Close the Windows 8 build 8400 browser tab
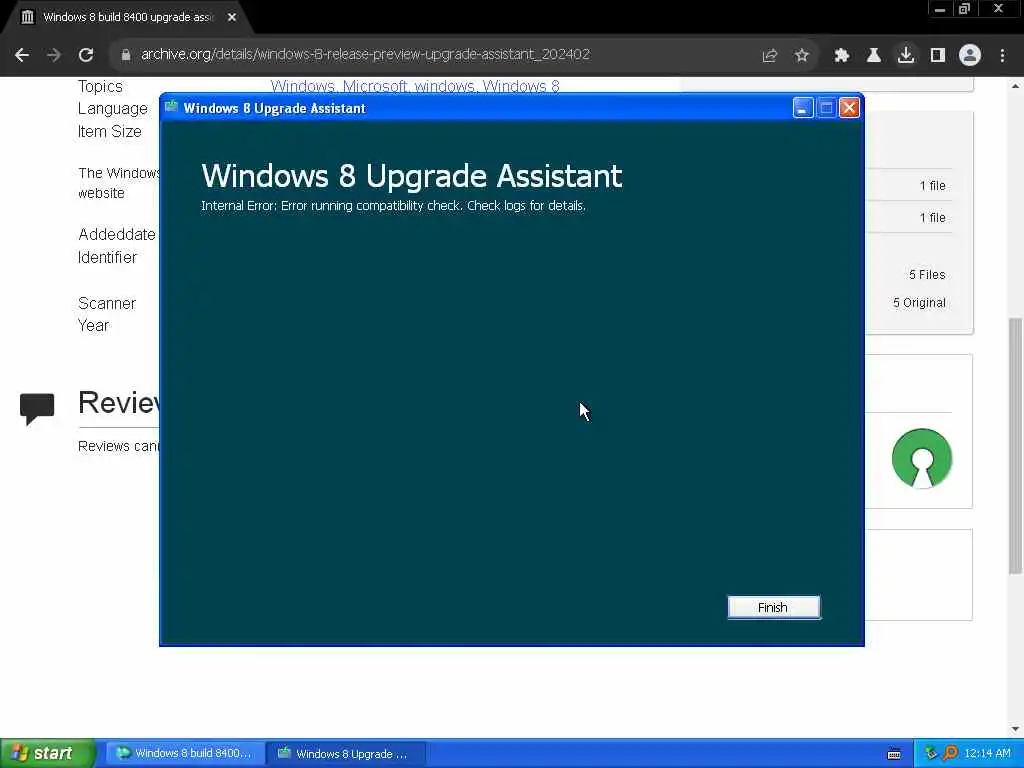This screenshot has width=1024, height=768. click(232, 17)
